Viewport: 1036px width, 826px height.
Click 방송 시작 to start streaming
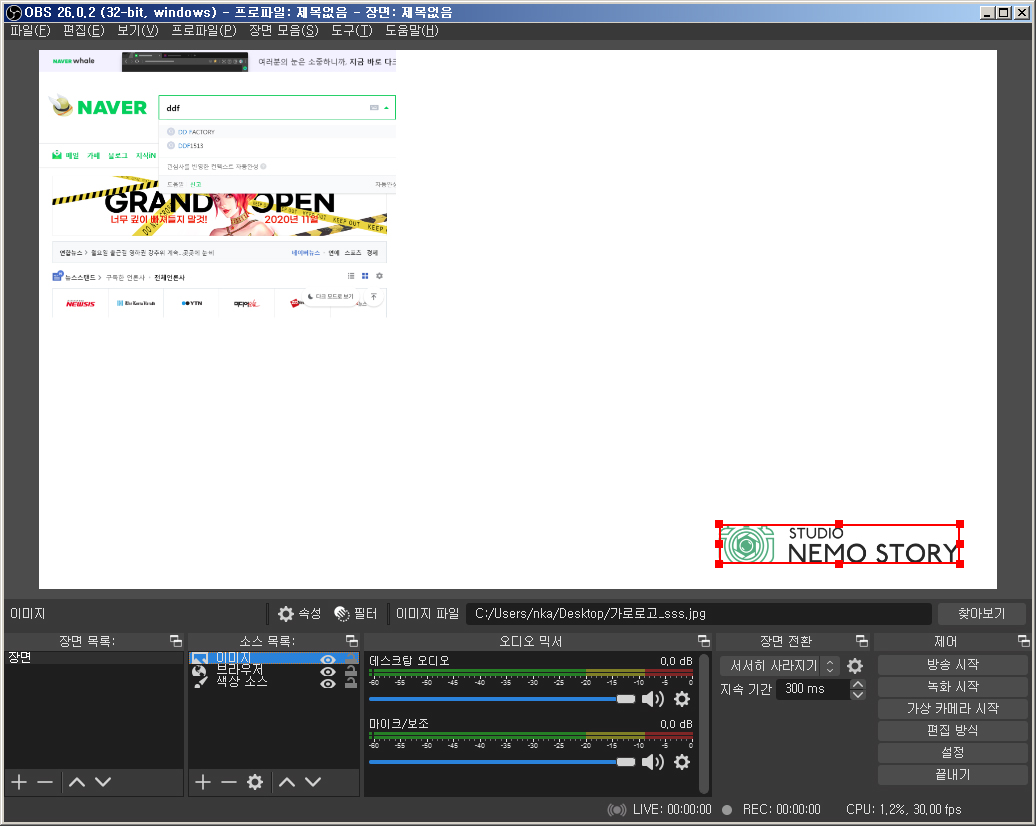pos(952,665)
